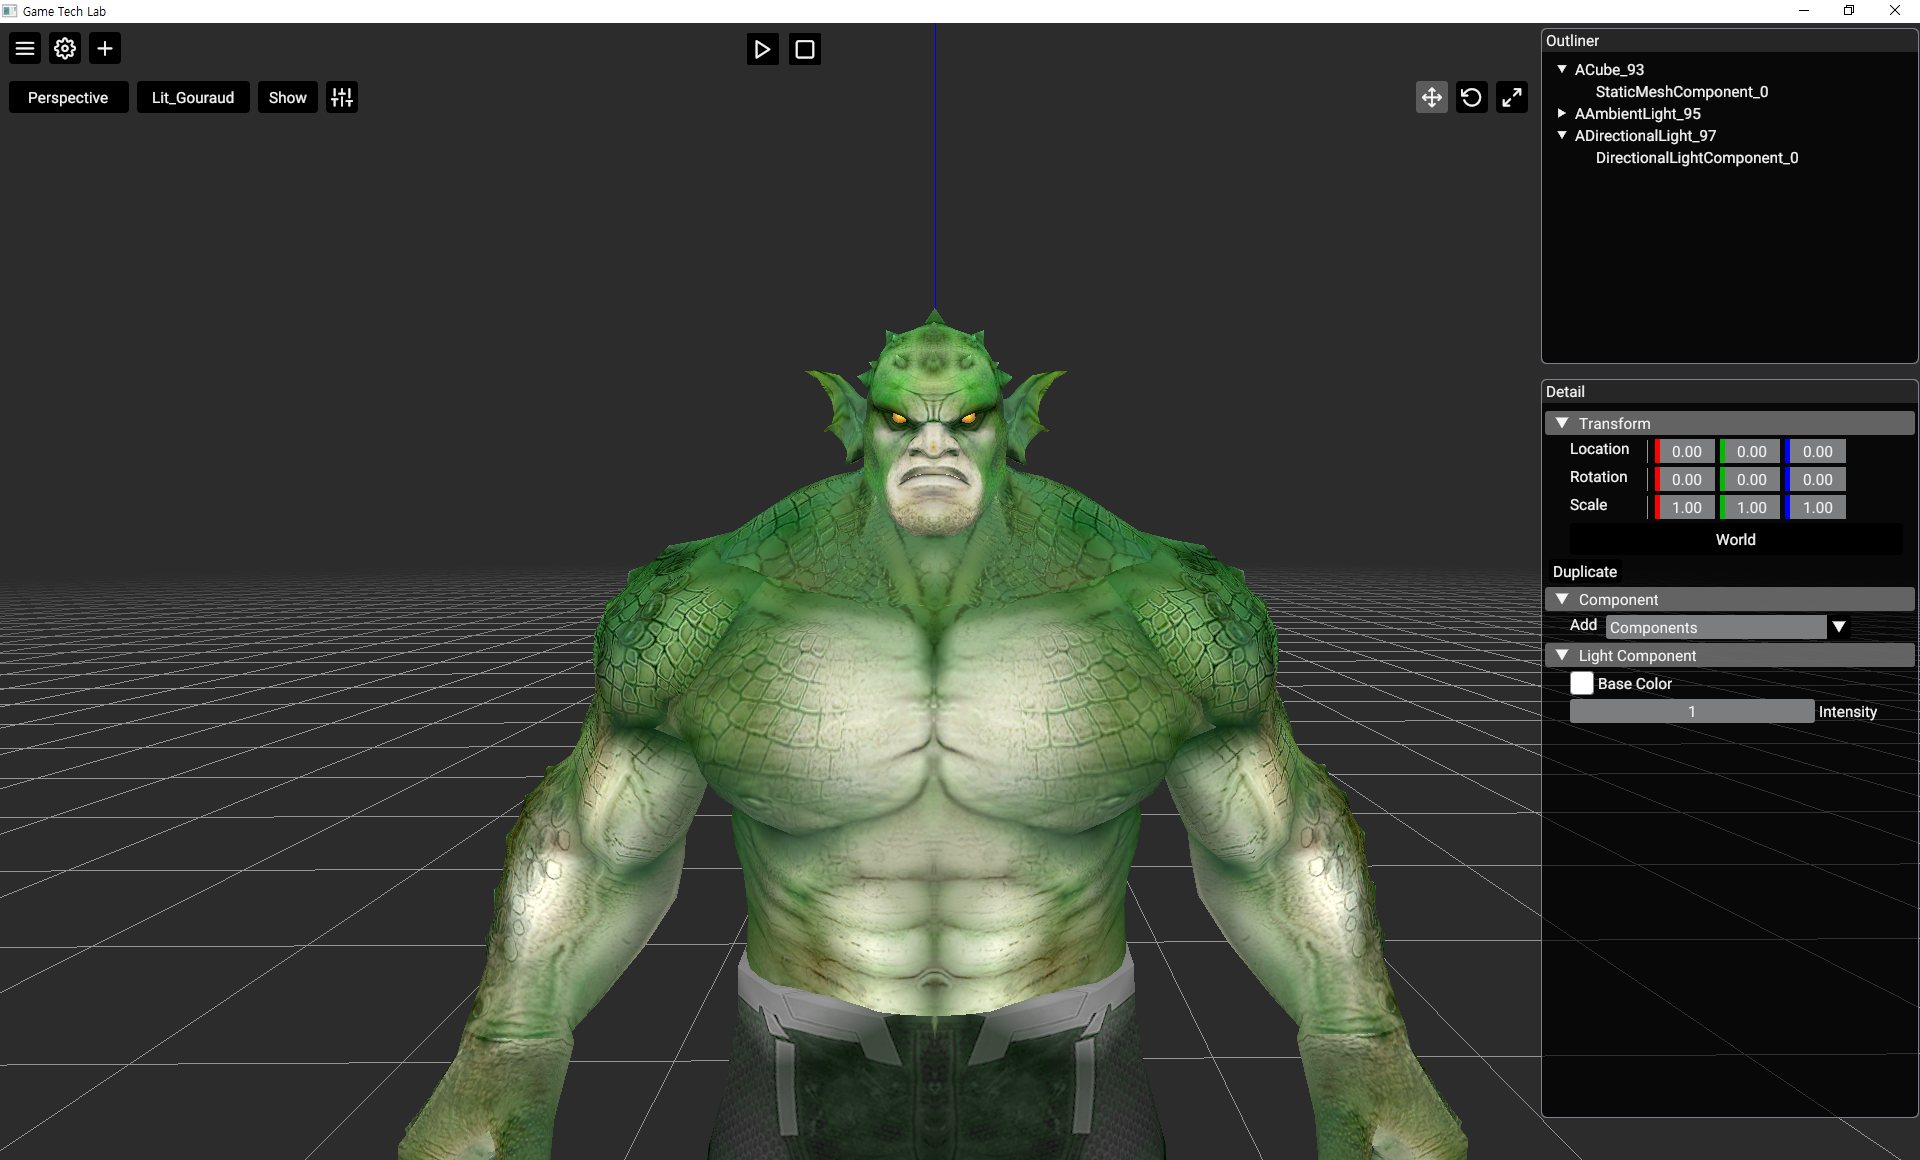1920x1160 pixels.
Task: Click the Intensity slider field
Action: [1691, 711]
